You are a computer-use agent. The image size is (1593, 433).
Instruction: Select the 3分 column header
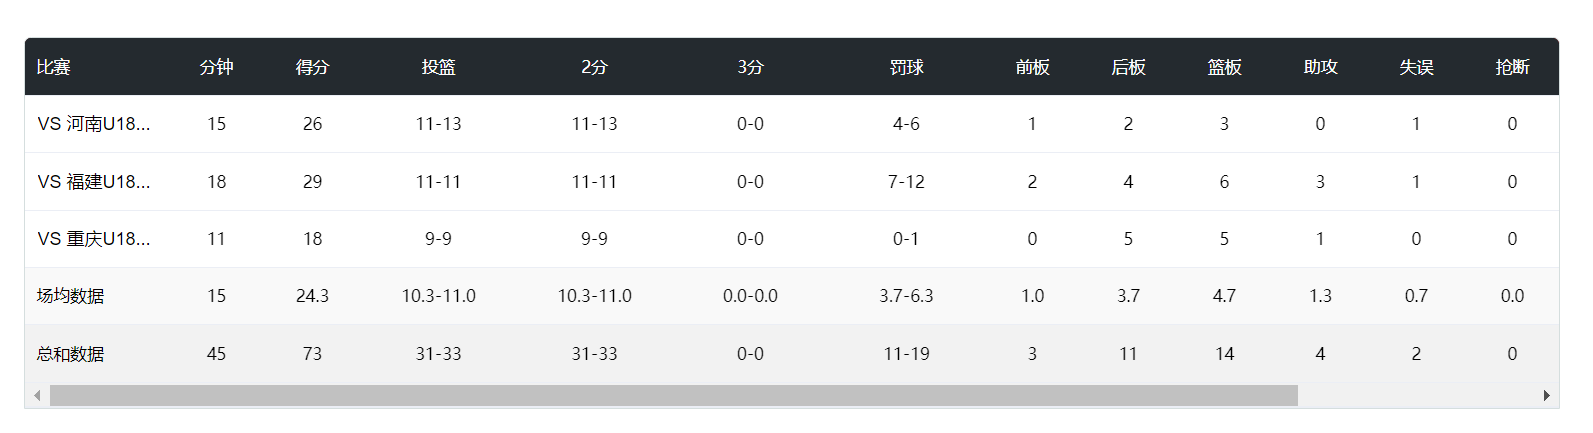point(750,67)
